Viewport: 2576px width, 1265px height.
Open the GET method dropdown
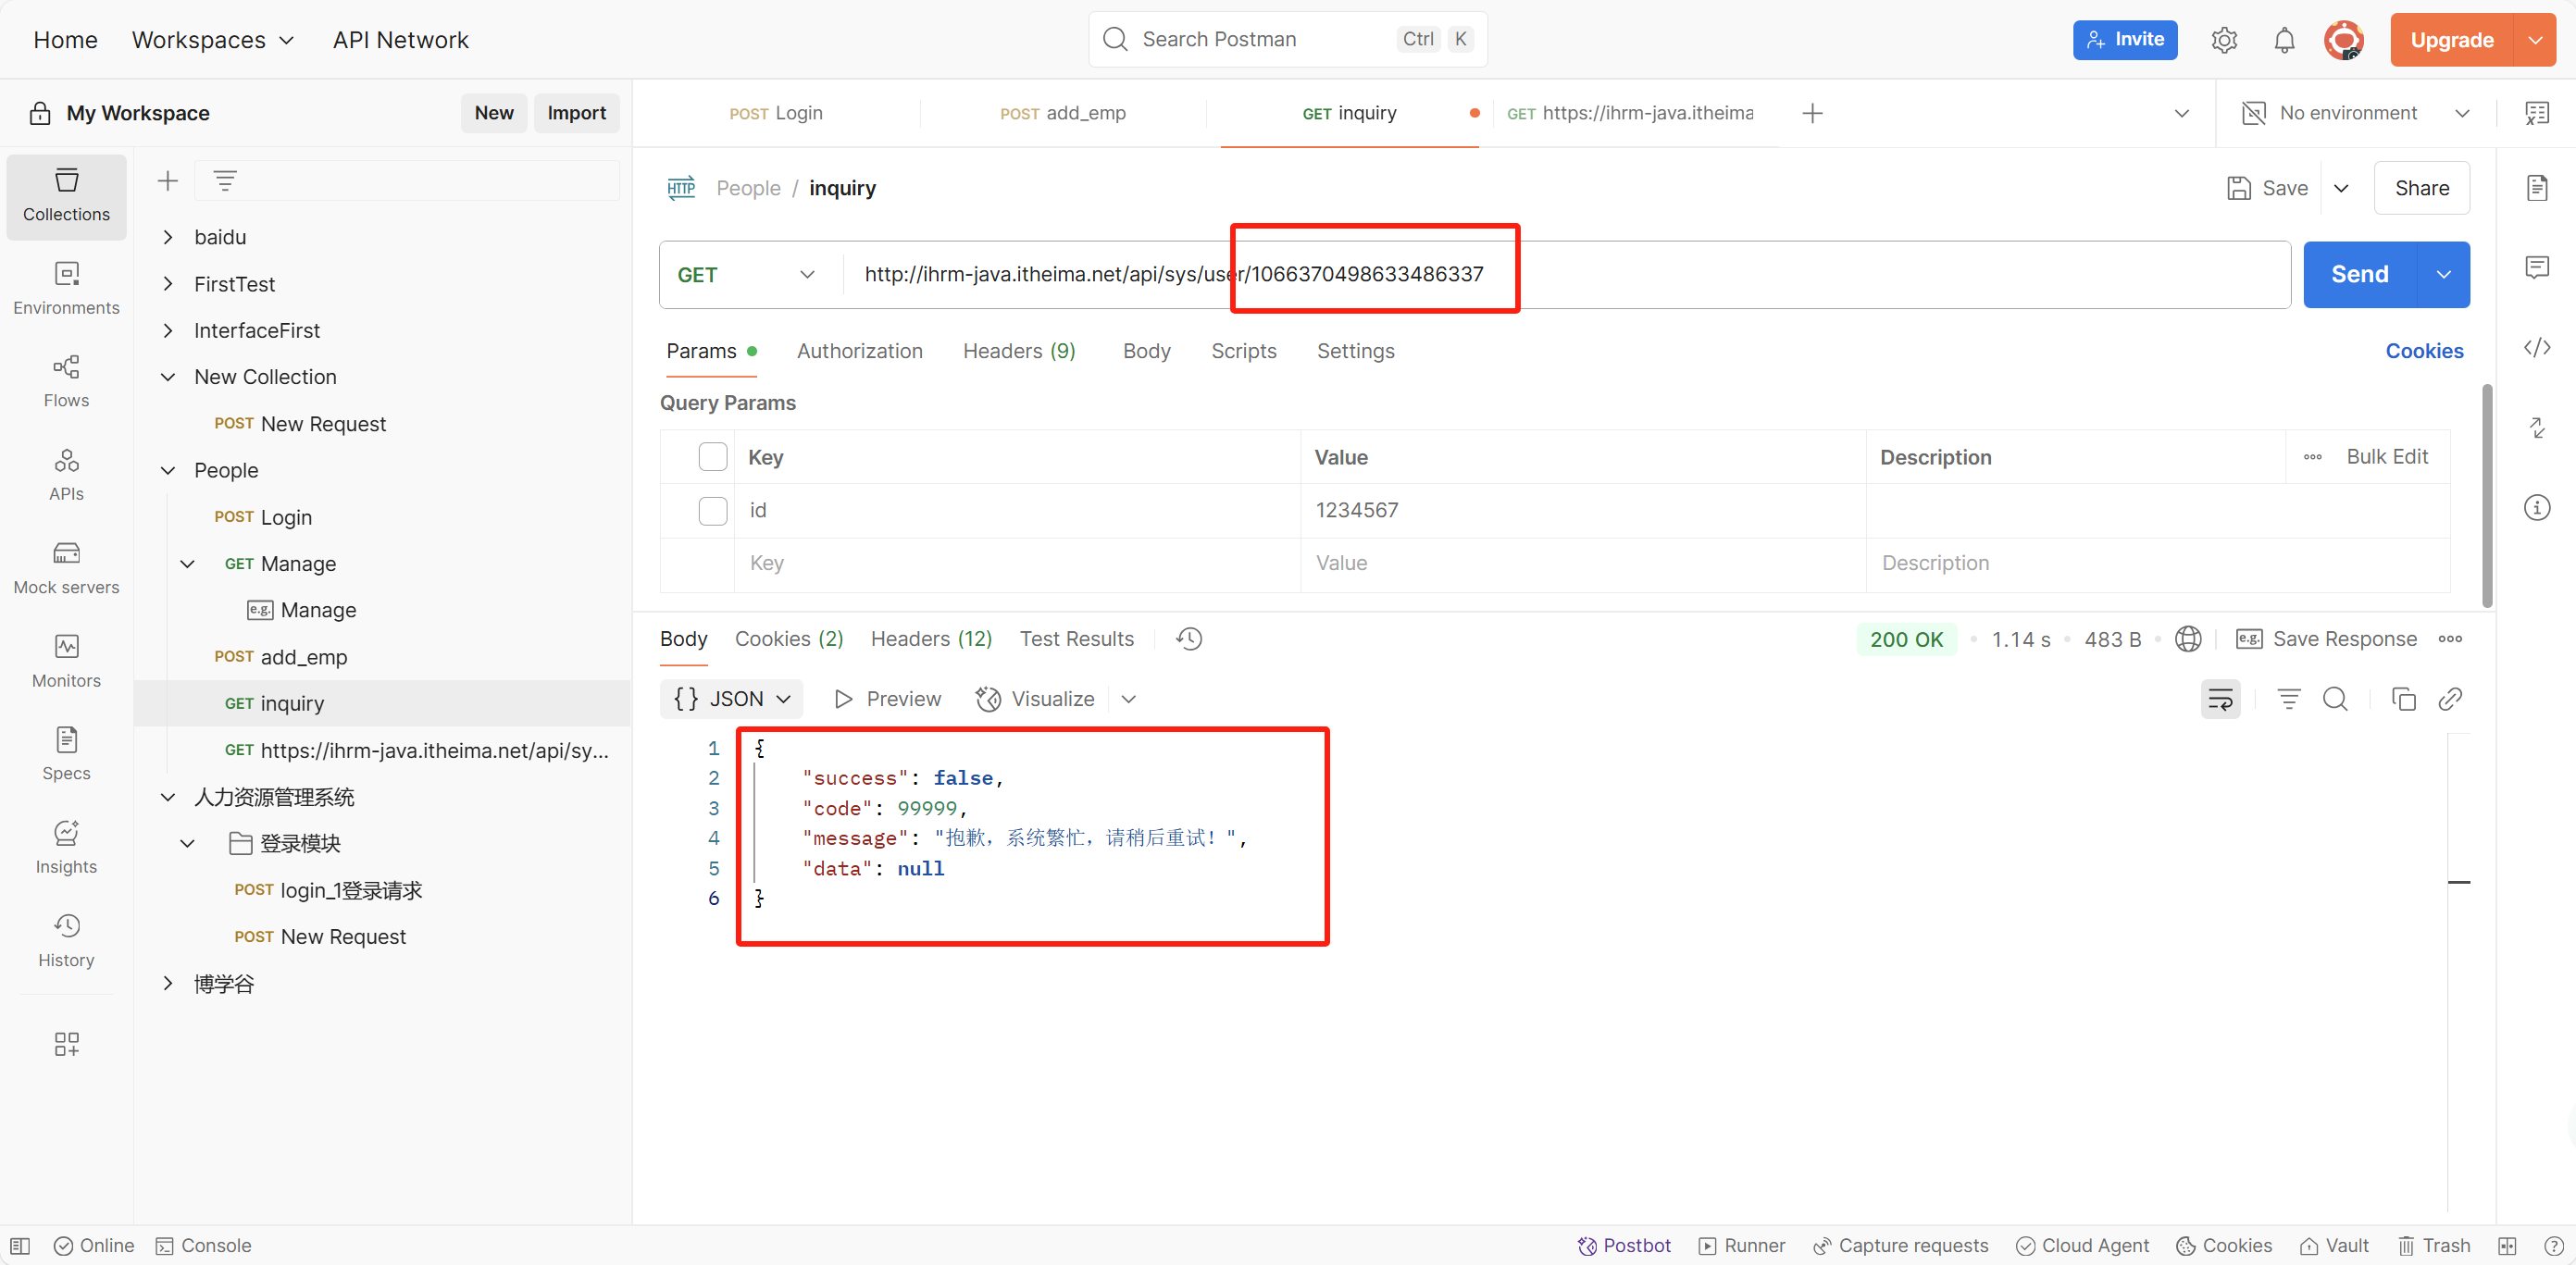tap(747, 275)
